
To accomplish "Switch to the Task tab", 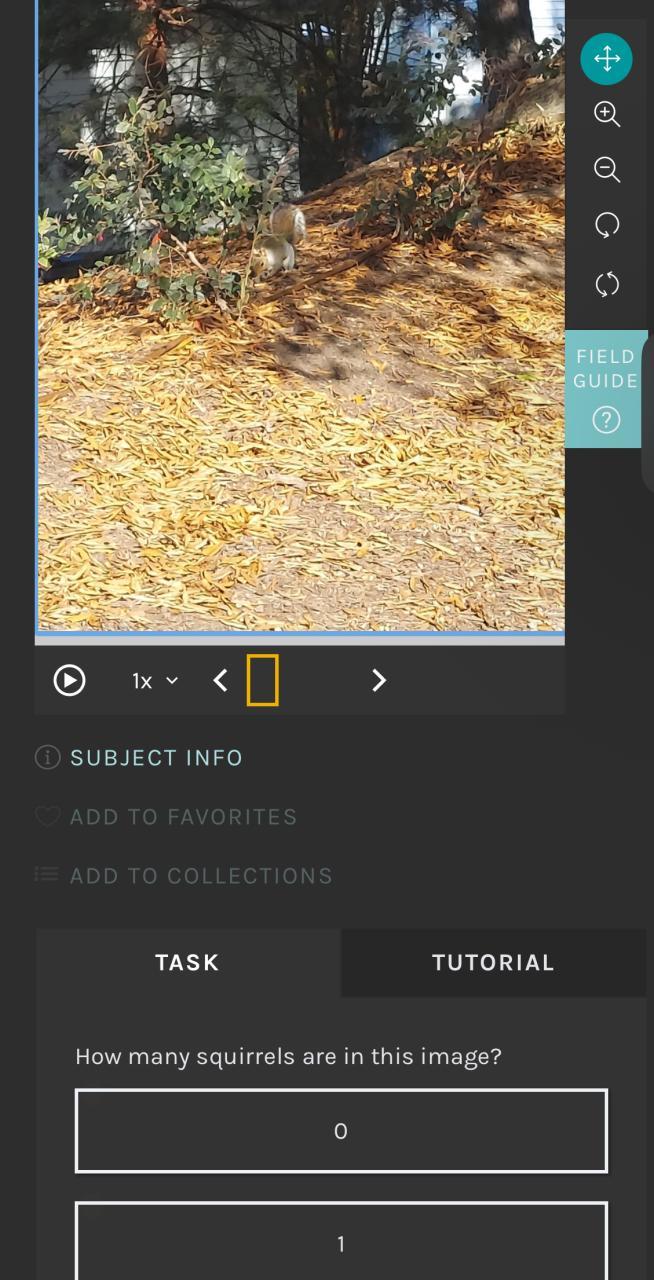I will tap(188, 963).
